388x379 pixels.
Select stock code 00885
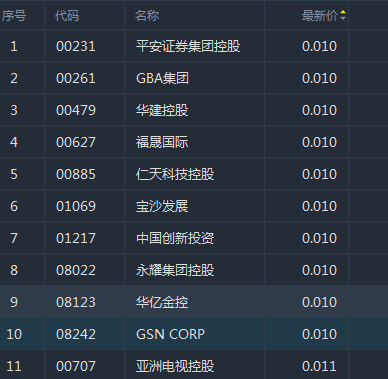[76, 174]
